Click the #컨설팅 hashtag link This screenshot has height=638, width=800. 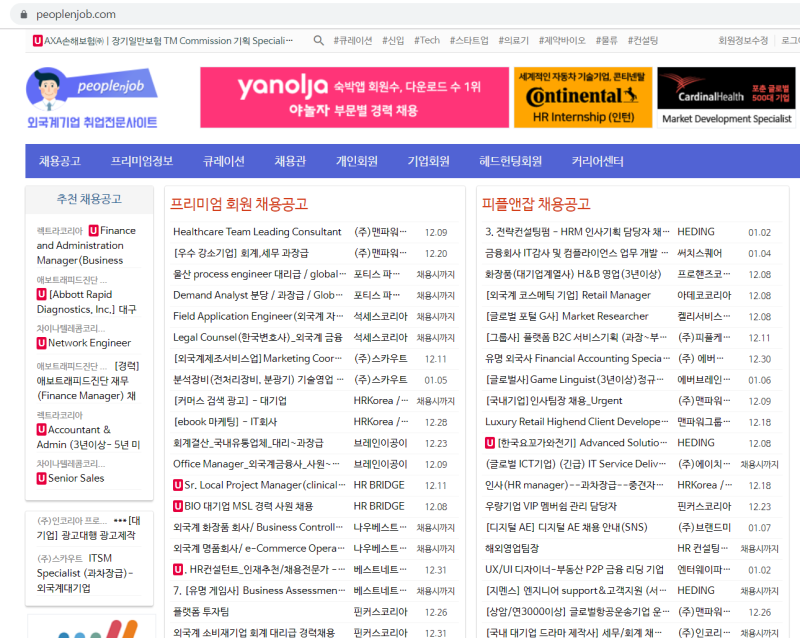coord(643,41)
